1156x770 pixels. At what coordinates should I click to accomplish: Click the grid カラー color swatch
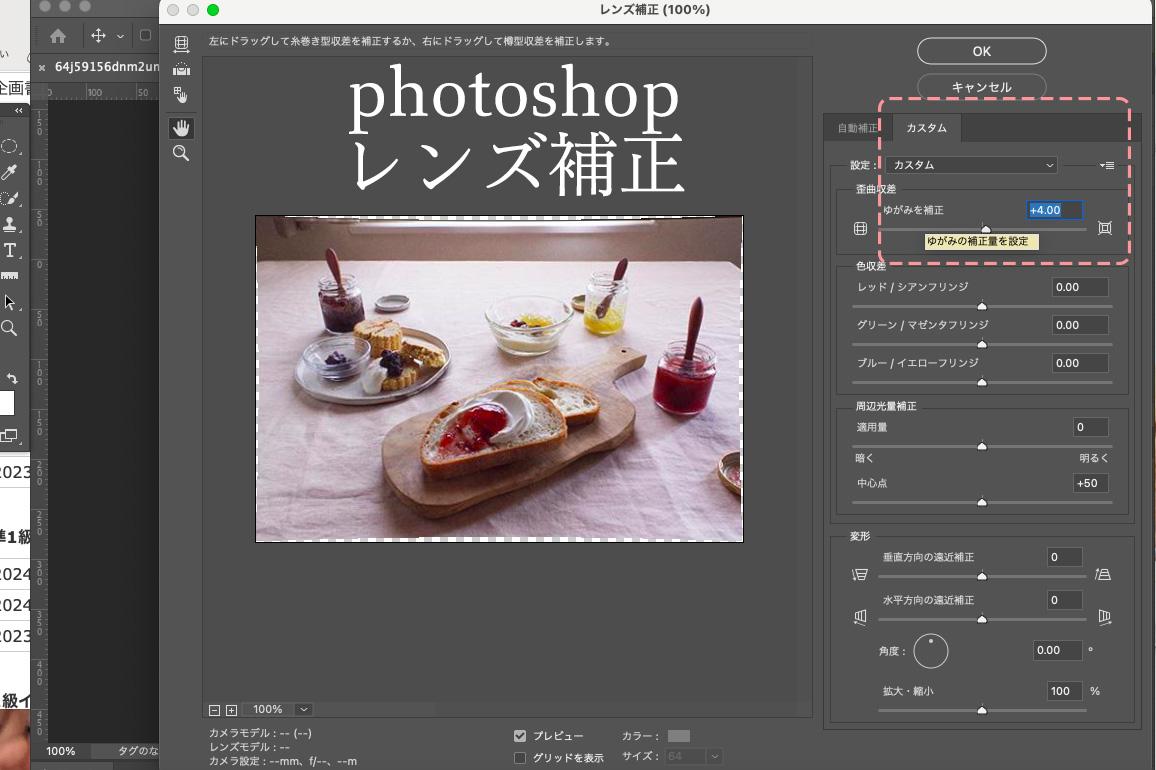point(678,736)
